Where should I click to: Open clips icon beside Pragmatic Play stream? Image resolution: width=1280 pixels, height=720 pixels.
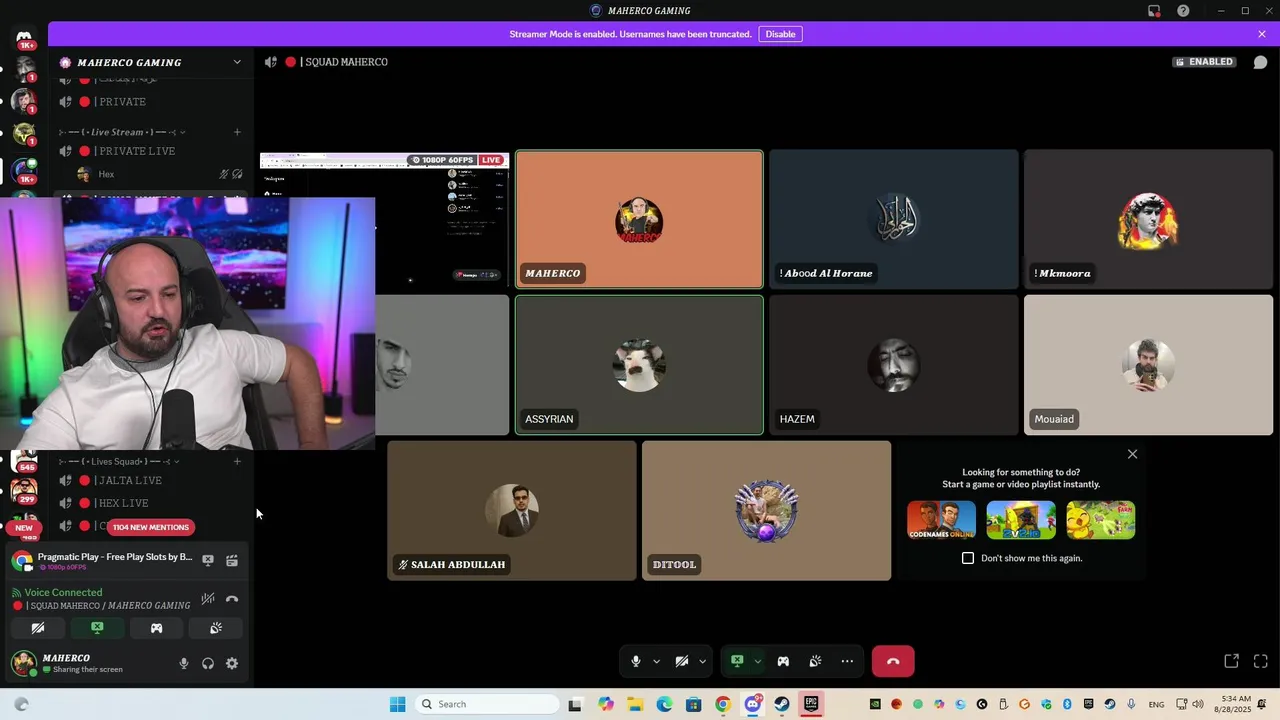click(232, 561)
